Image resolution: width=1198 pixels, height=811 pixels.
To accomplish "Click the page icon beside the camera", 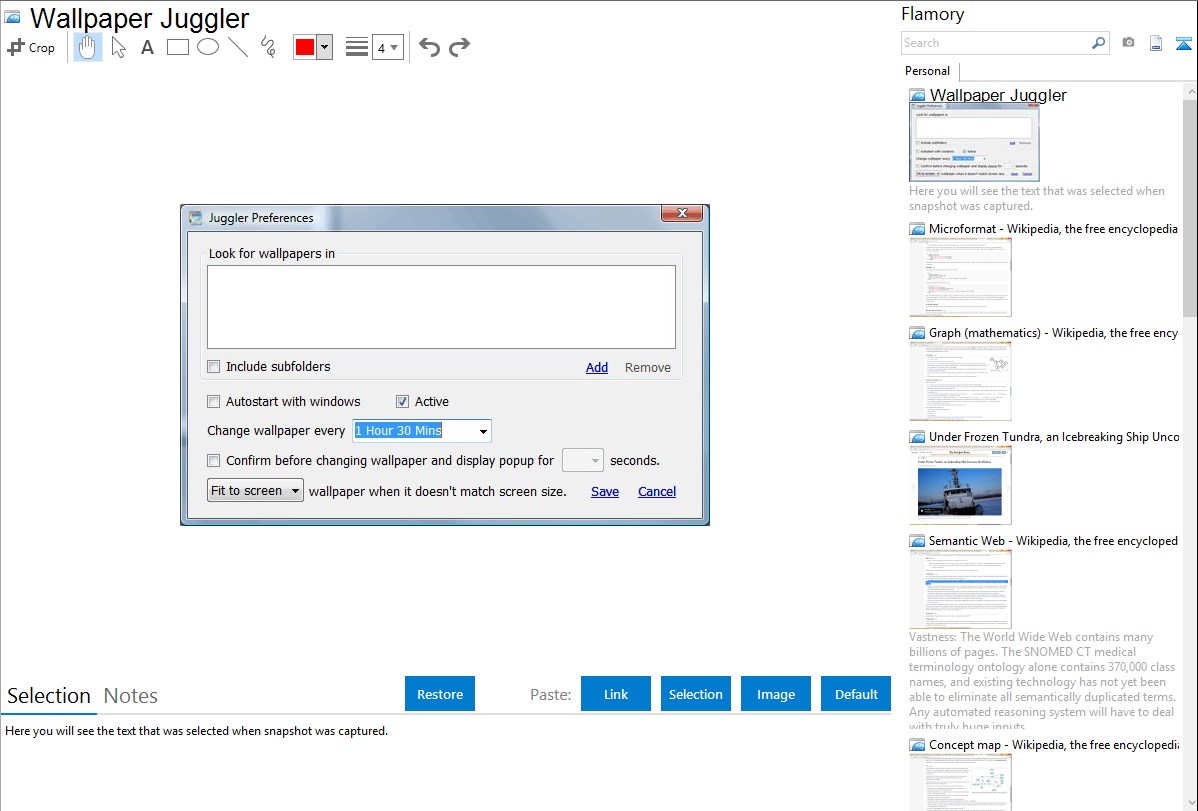I will (x=1156, y=43).
